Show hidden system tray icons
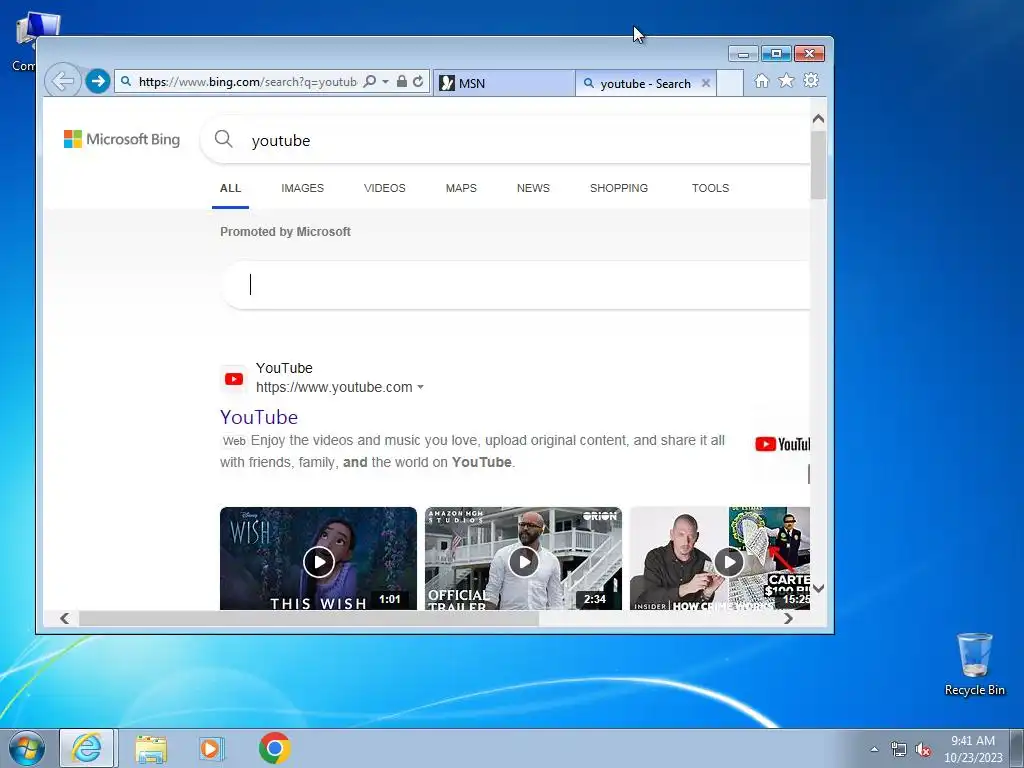This screenshot has height=768, width=1024. [874, 749]
